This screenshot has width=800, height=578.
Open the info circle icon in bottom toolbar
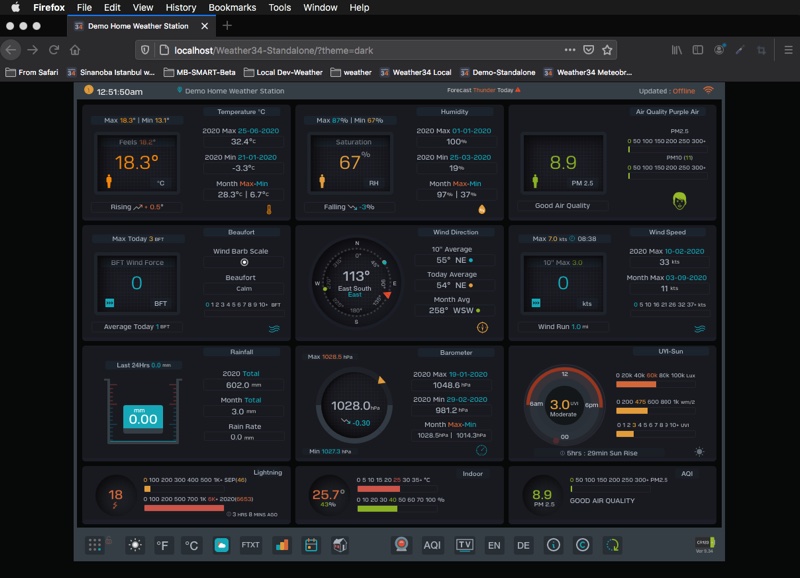[553, 545]
